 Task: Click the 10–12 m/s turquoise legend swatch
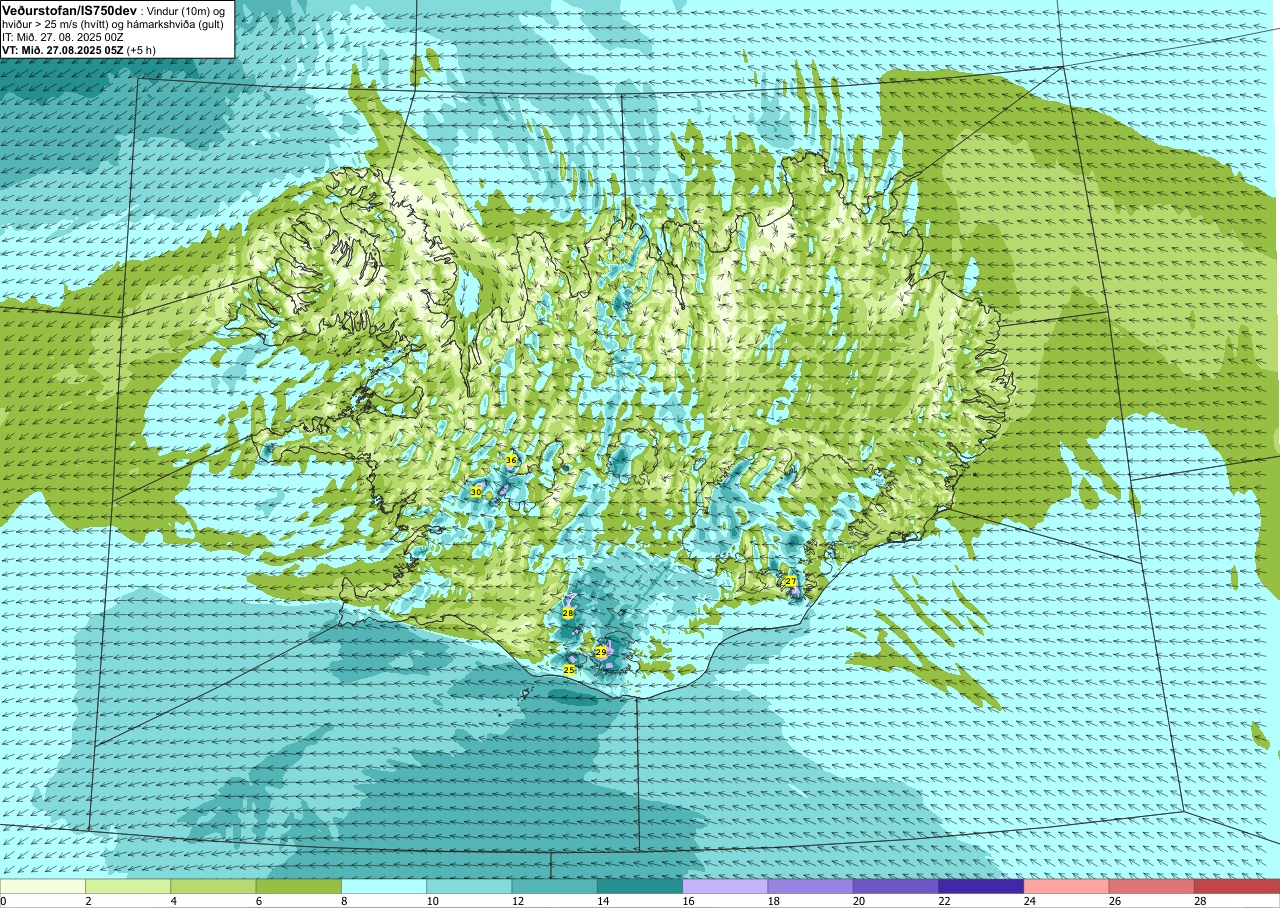(469, 886)
